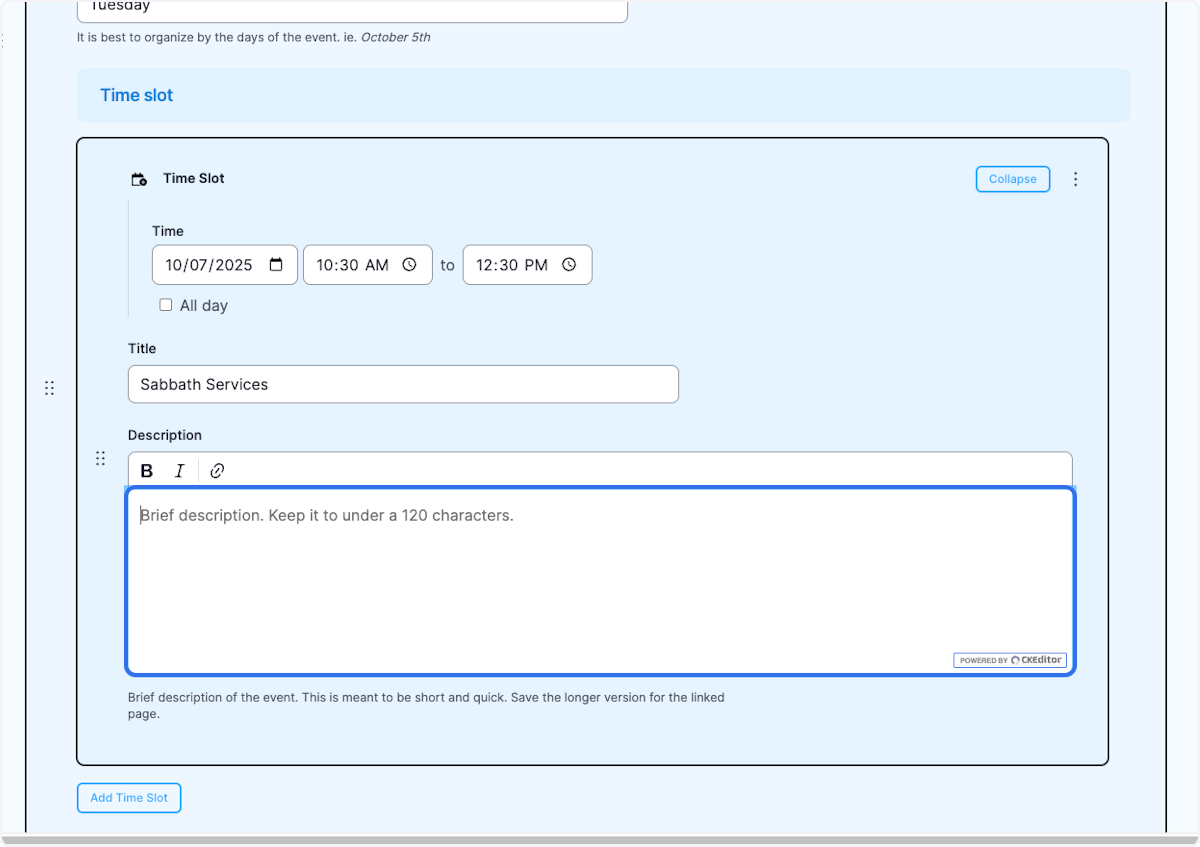
Task: Click the horizontal scrollbar at the bottom
Action: coord(600,840)
